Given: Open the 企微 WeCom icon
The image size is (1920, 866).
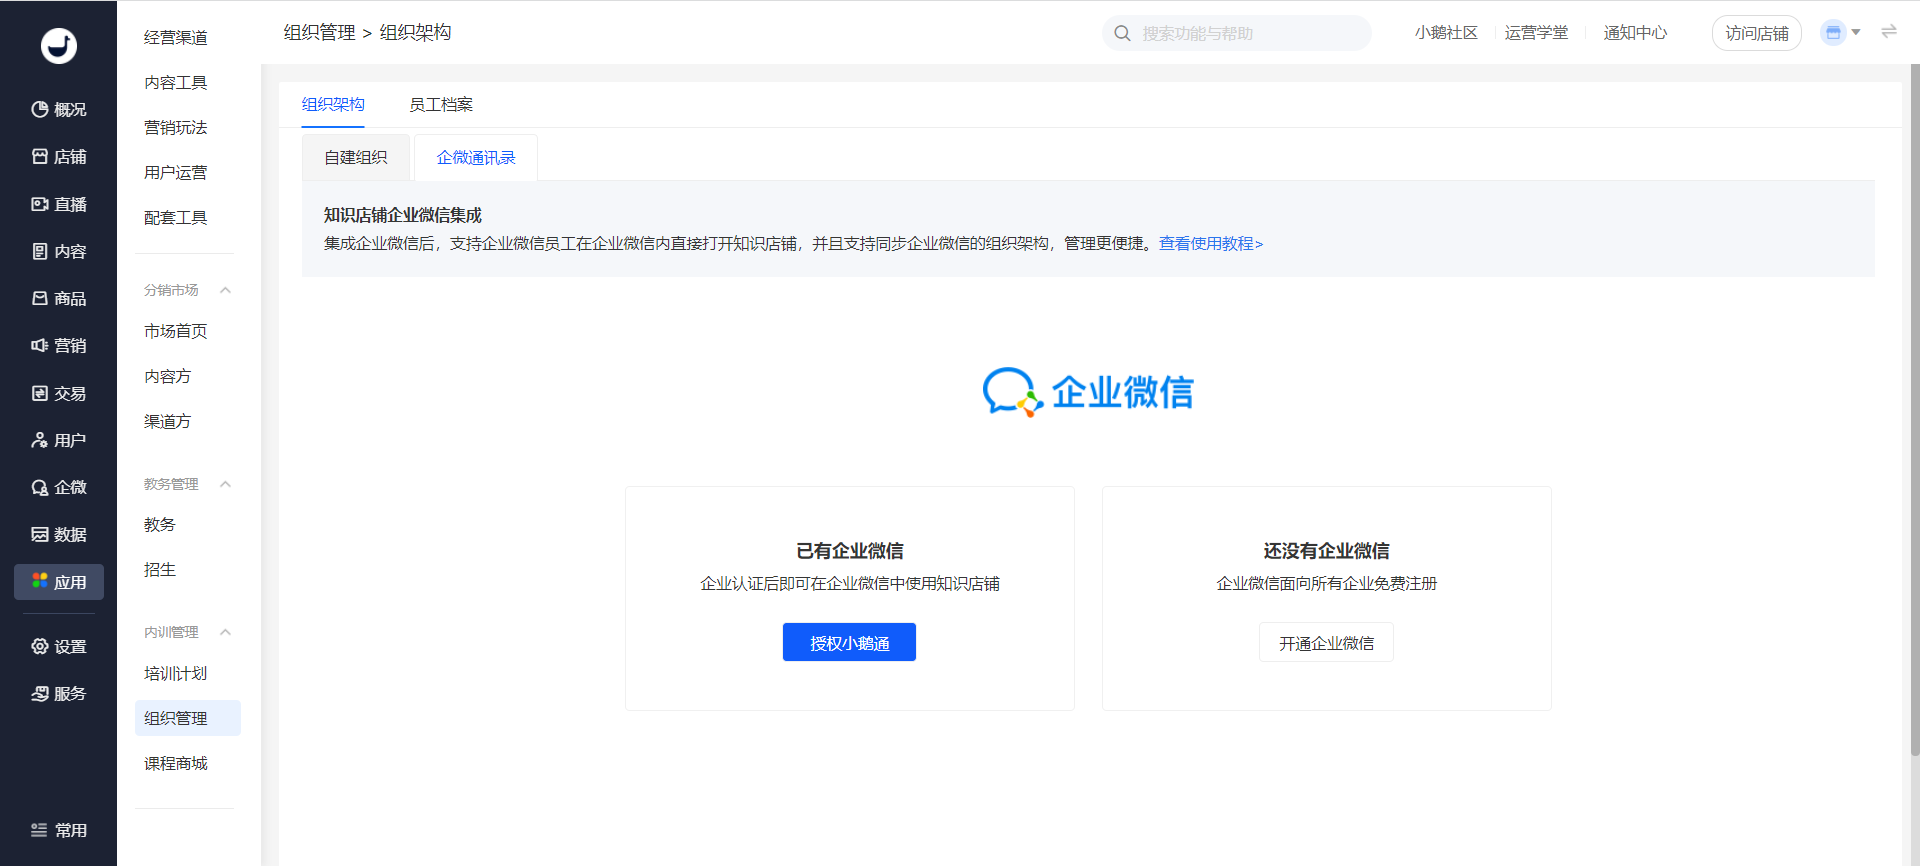Looking at the screenshot, I should coord(40,487).
